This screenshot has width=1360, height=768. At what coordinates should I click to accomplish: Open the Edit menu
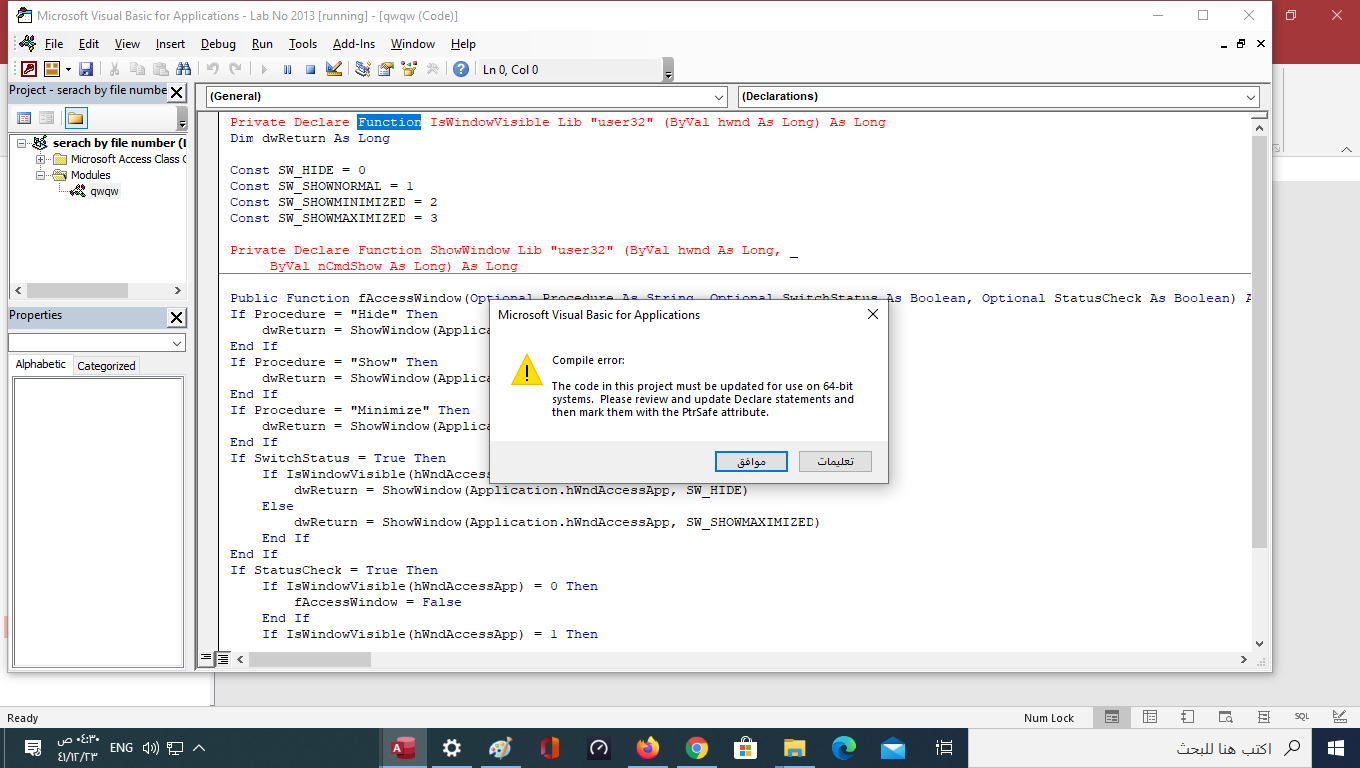89,44
